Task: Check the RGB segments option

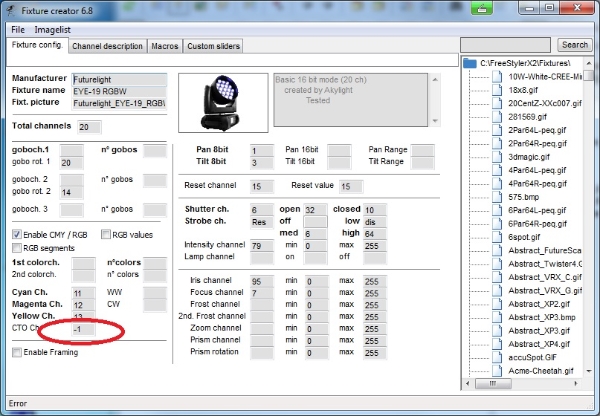Action: coord(17,247)
